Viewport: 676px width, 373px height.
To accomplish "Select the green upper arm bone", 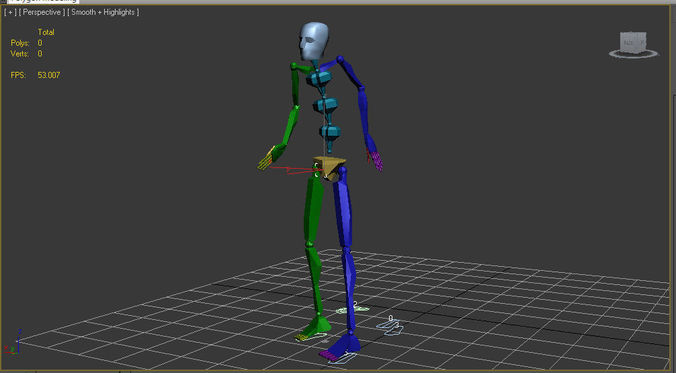I will pyautogui.click(x=295, y=86).
